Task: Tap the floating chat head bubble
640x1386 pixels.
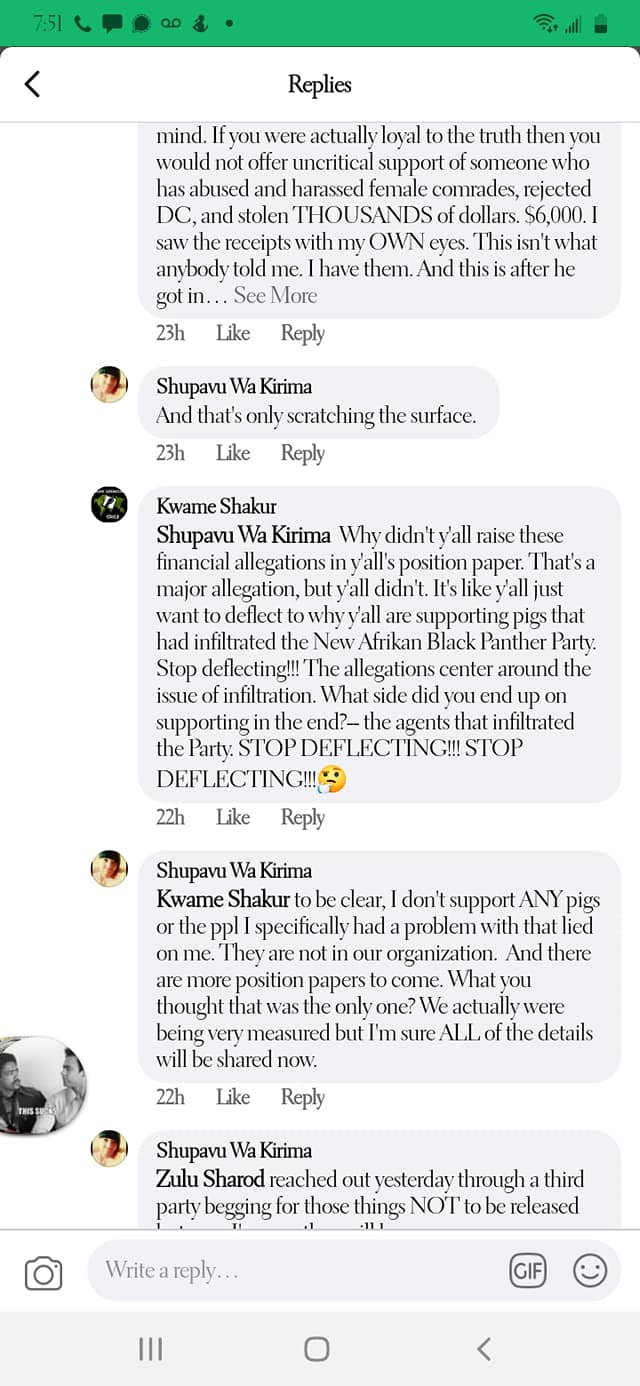Action: click(x=40, y=1085)
